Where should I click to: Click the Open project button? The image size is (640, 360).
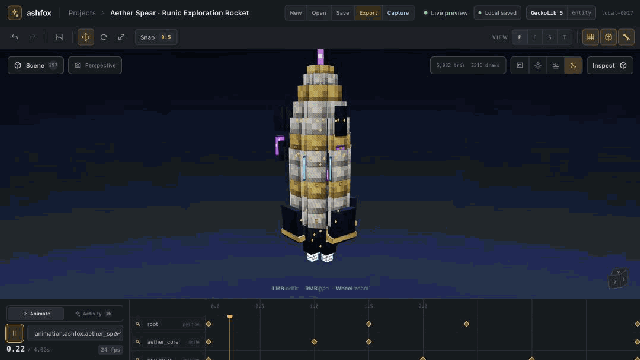pos(319,13)
